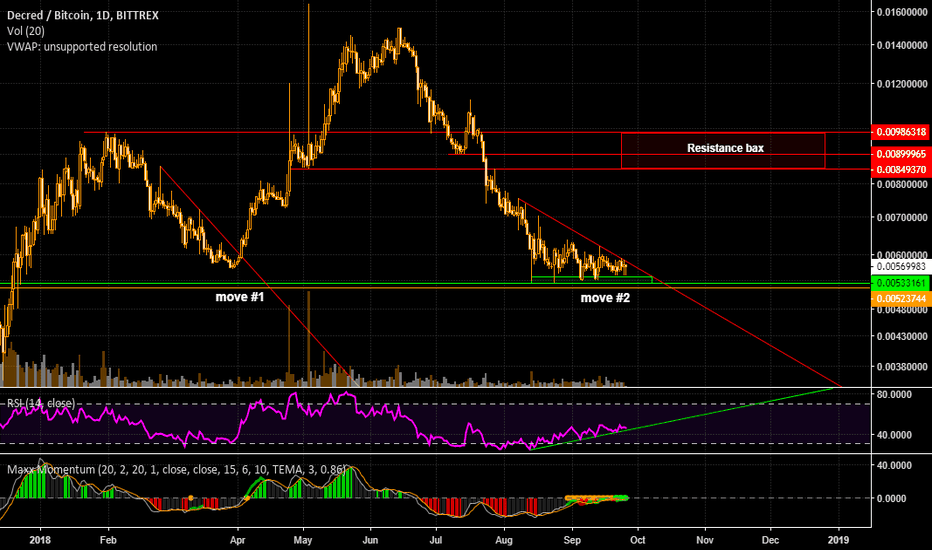Click the Oct label on time axis
The image size is (932, 550).
(638, 540)
